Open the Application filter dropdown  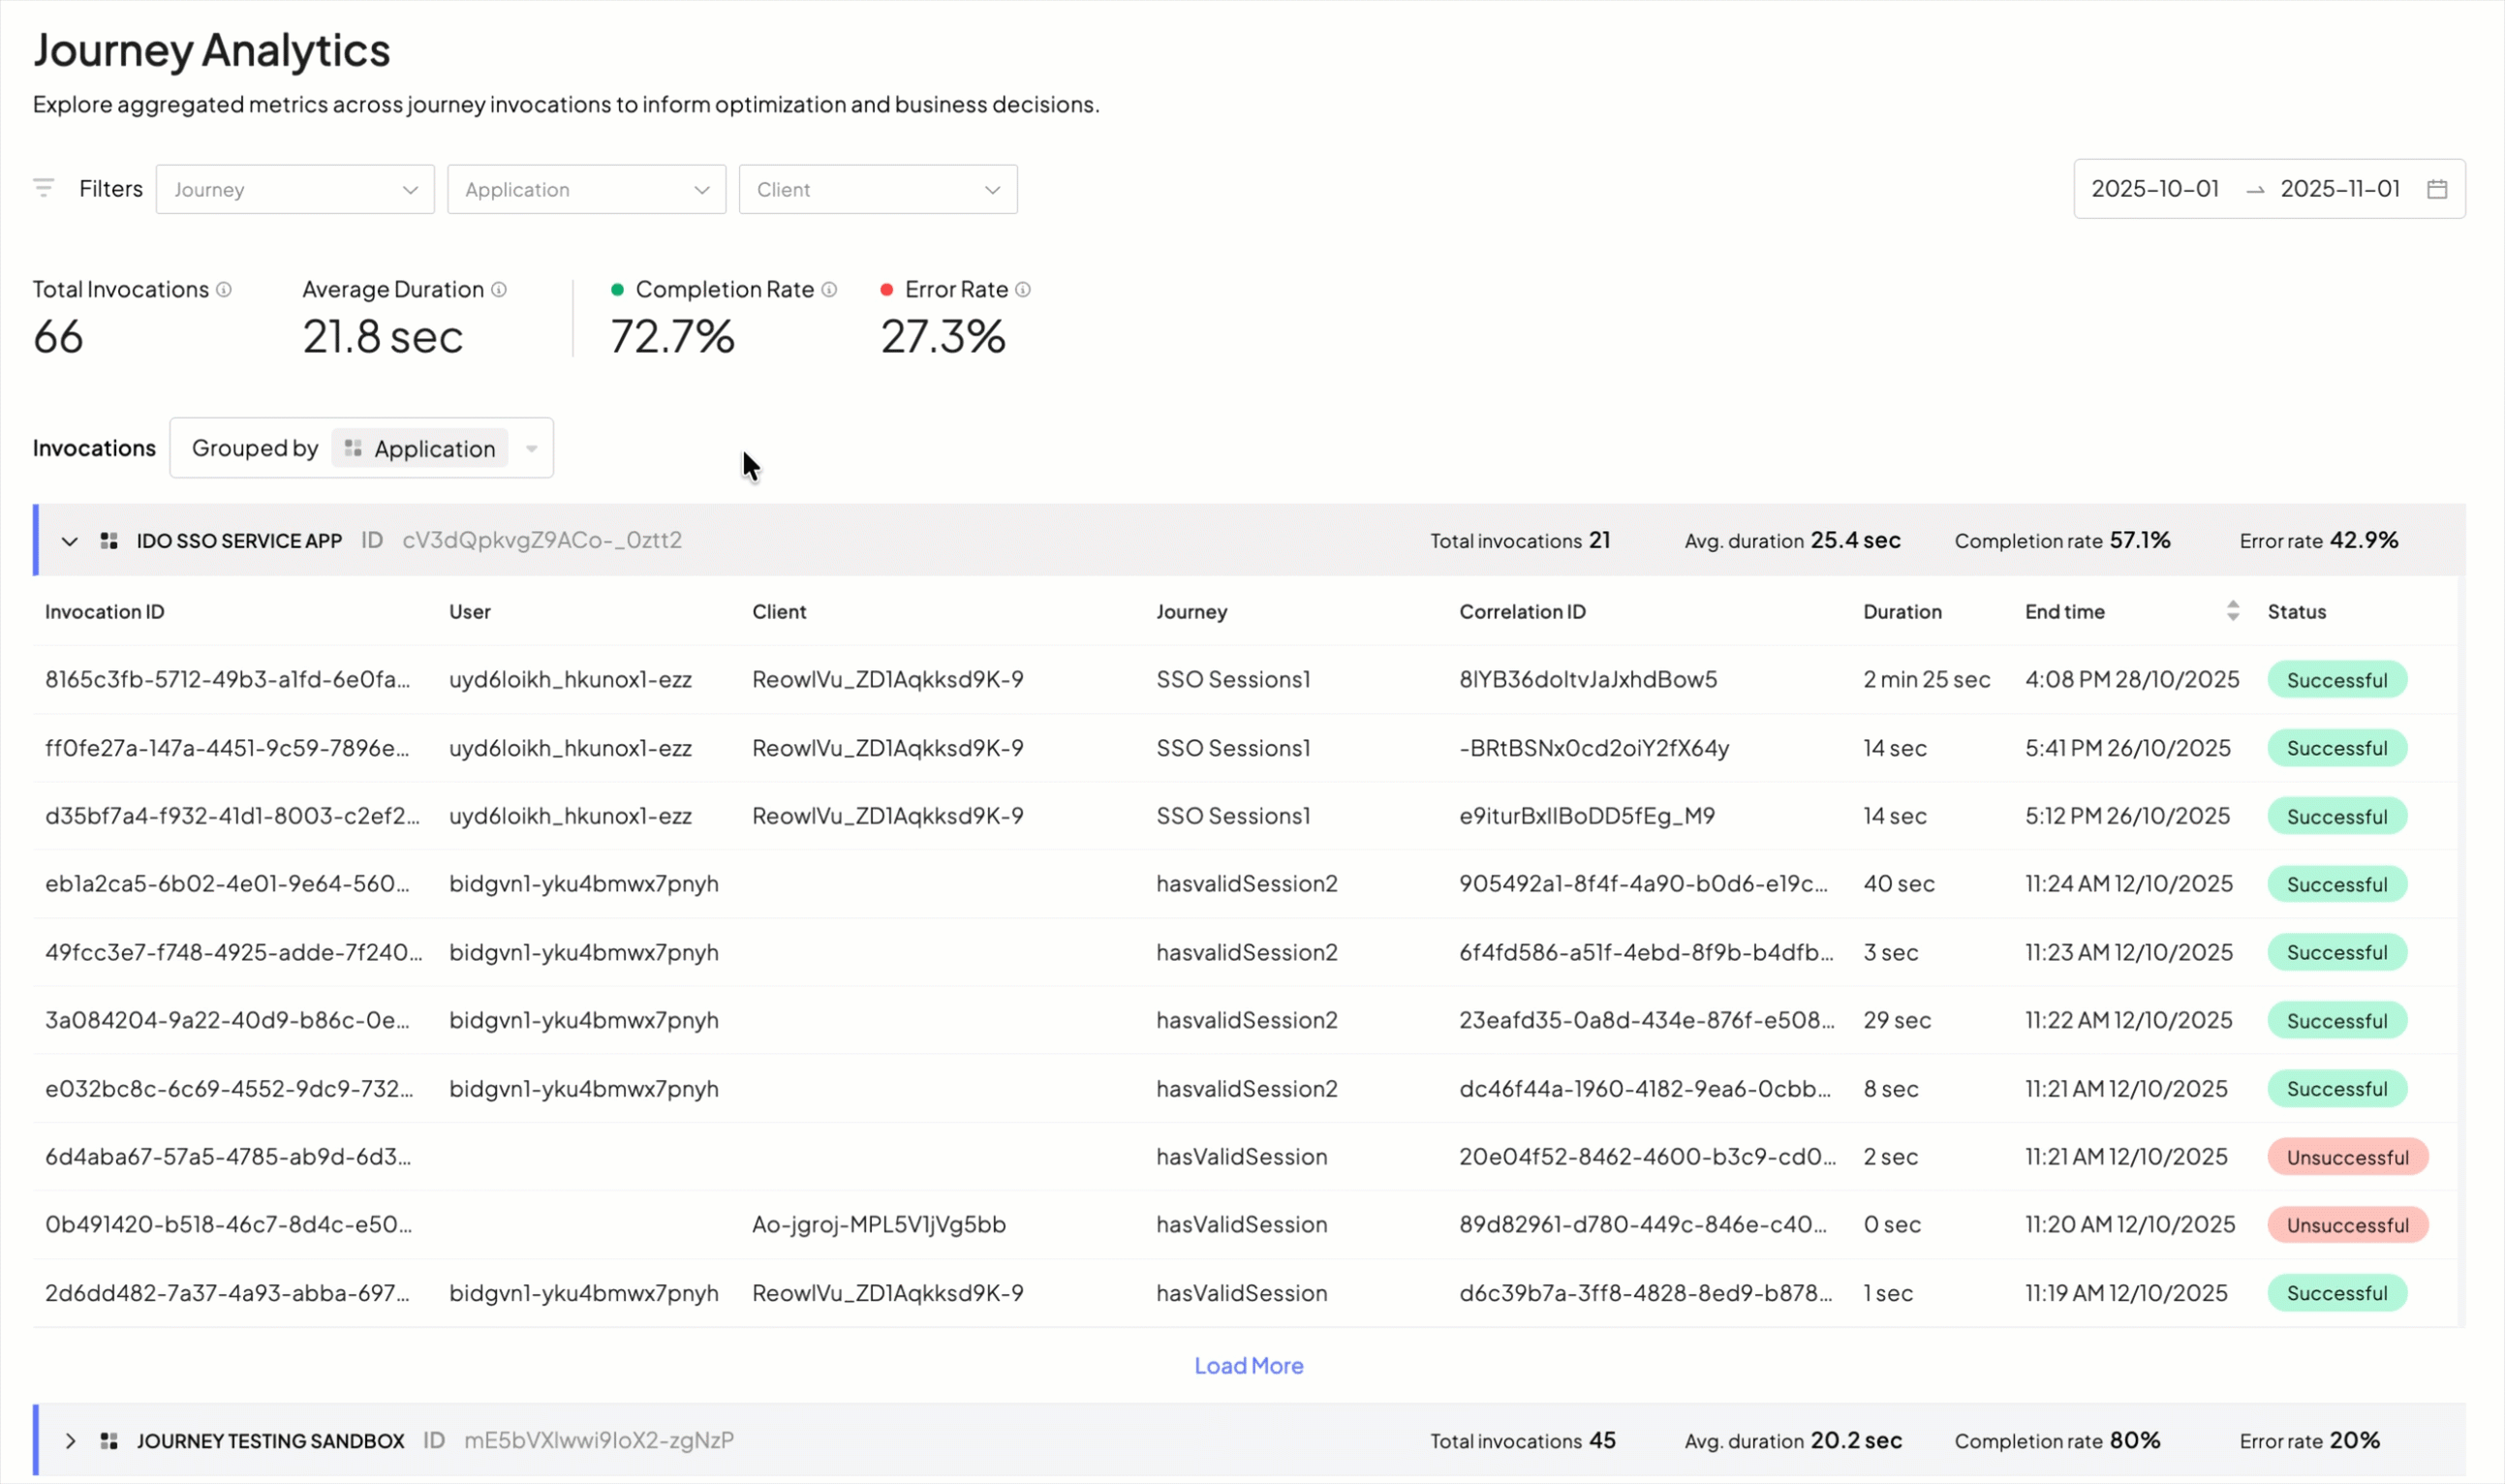point(586,189)
